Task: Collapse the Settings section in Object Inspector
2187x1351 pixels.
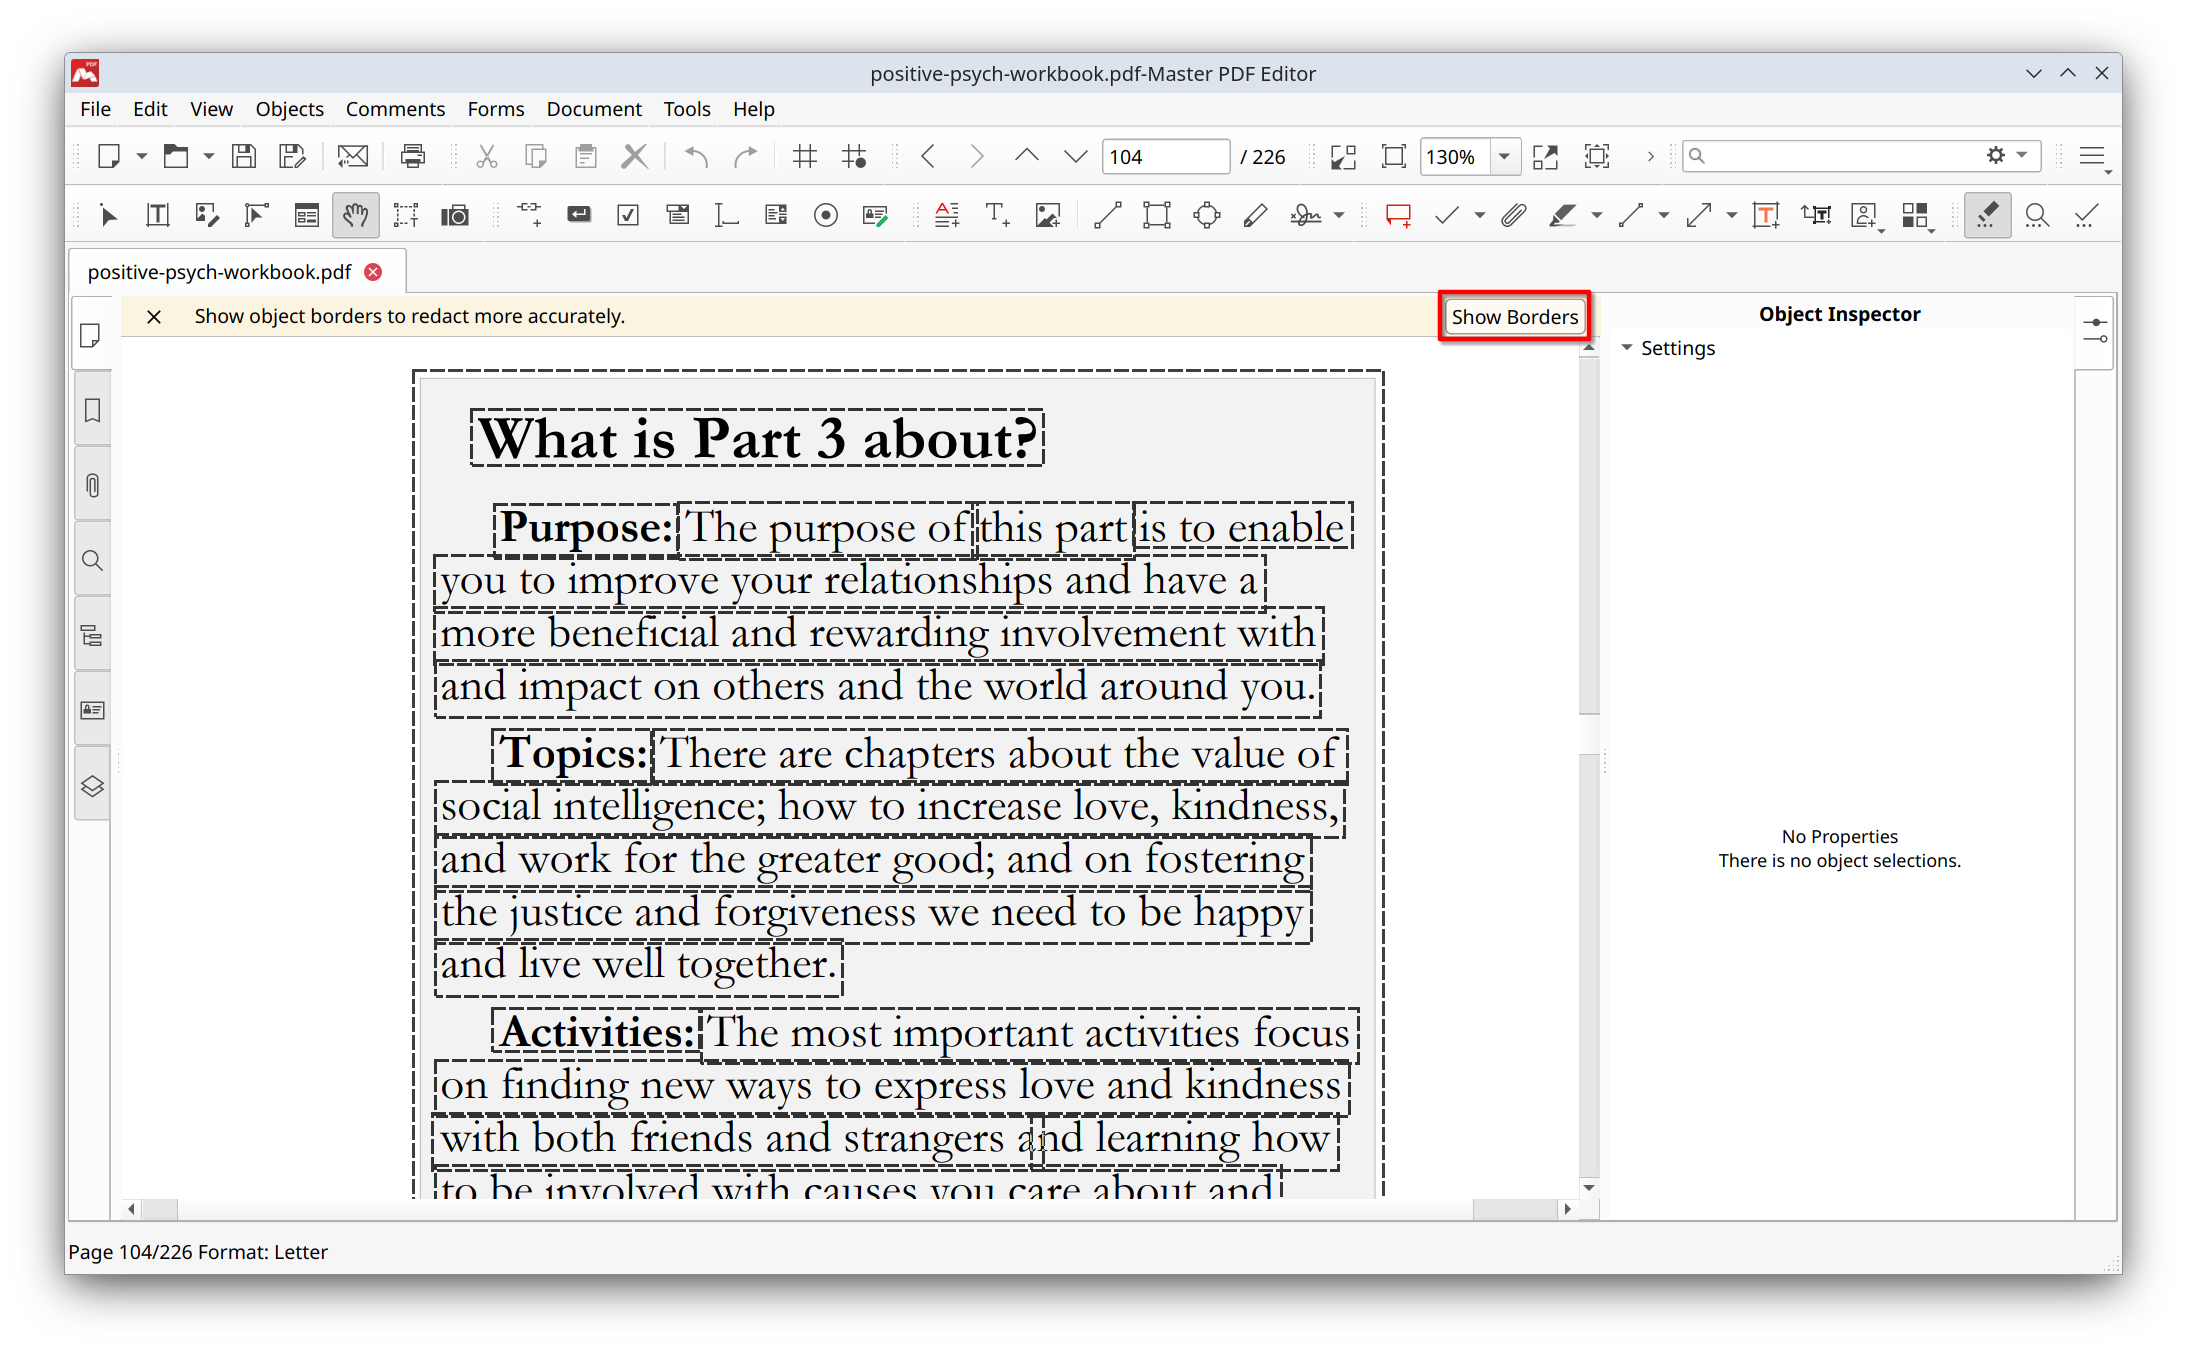Action: pyautogui.click(x=1627, y=348)
